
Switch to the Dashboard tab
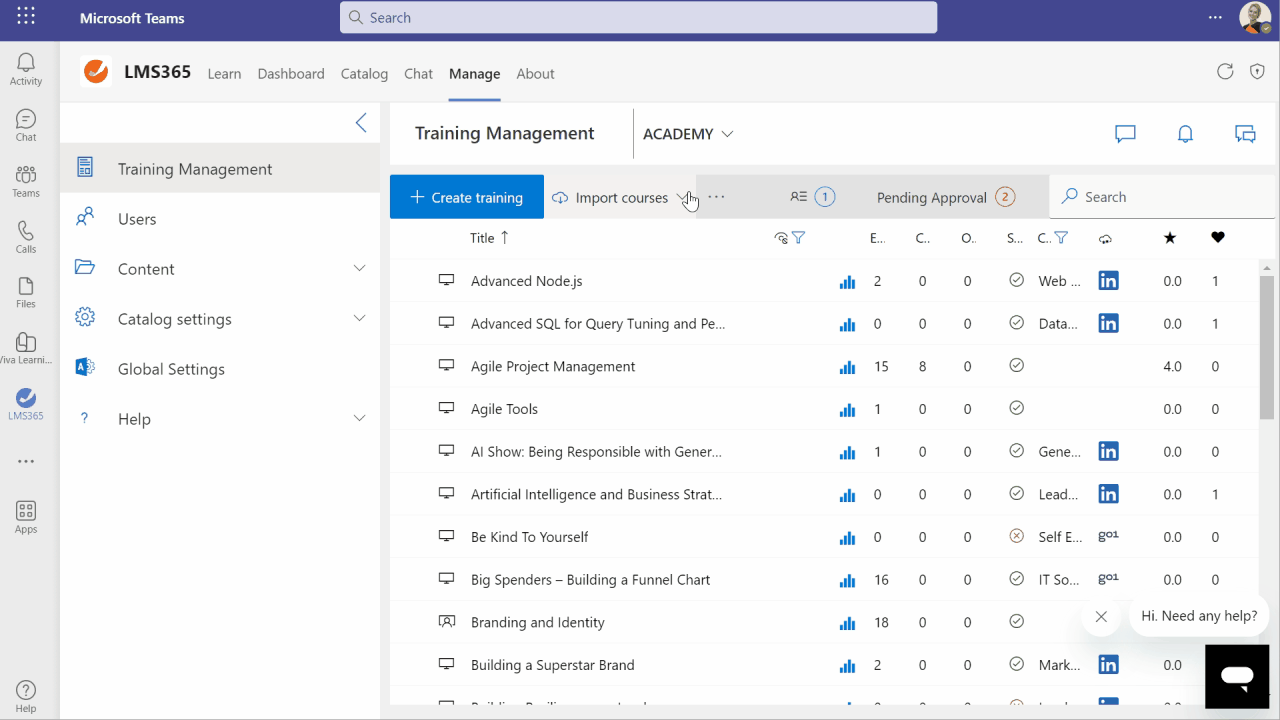[x=291, y=74]
